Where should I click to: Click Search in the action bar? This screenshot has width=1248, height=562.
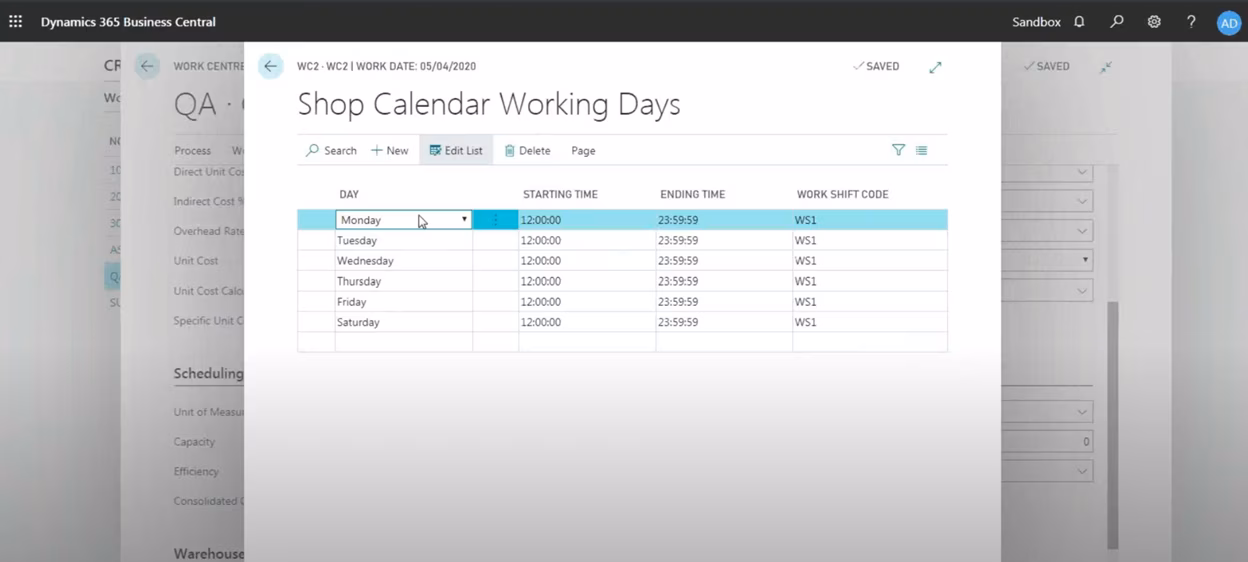pos(331,151)
